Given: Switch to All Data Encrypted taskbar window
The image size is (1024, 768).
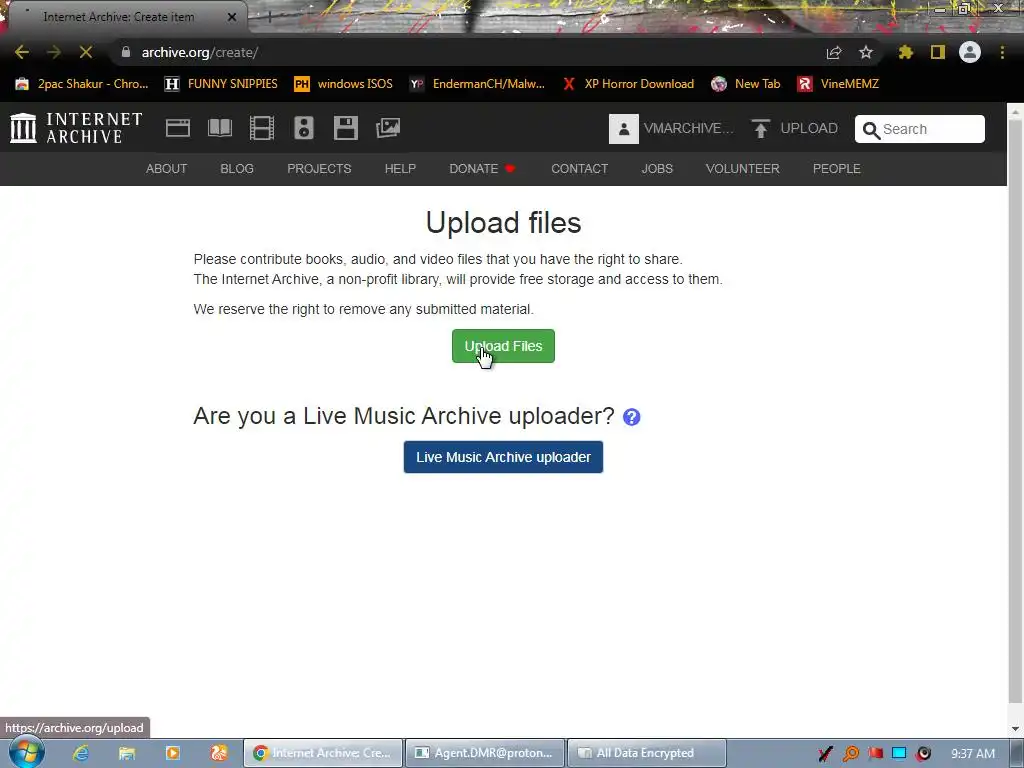Looking at the screenshot, I should tap(647, 753).
